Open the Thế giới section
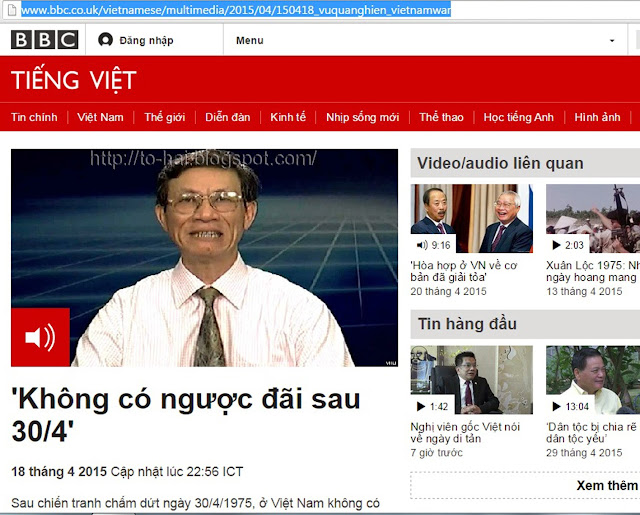 point(165,117)
